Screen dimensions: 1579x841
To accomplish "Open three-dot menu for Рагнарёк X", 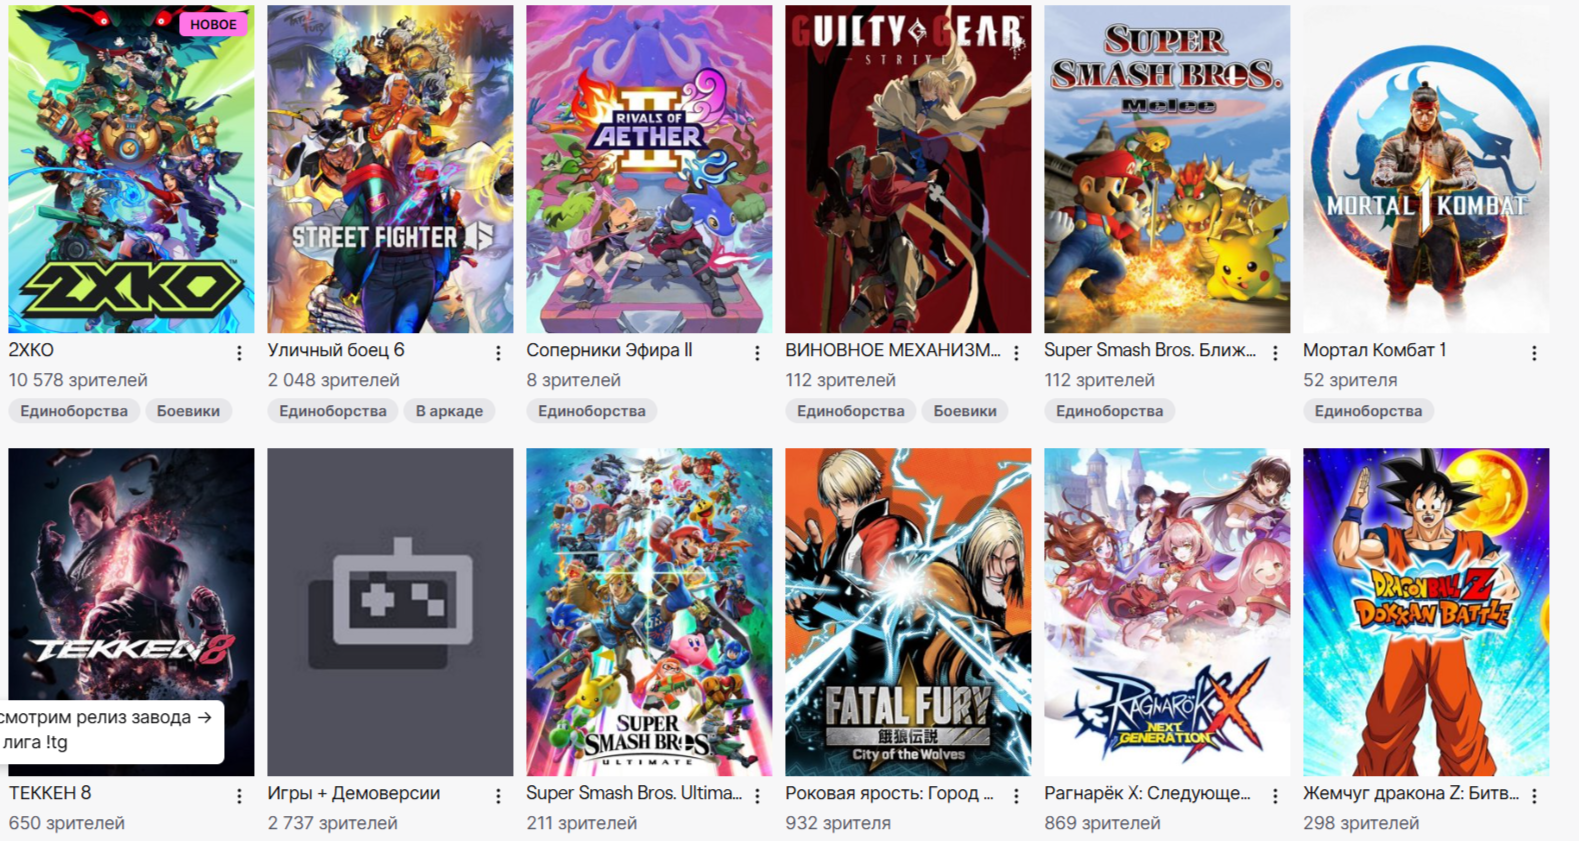I will point(1275,796).
